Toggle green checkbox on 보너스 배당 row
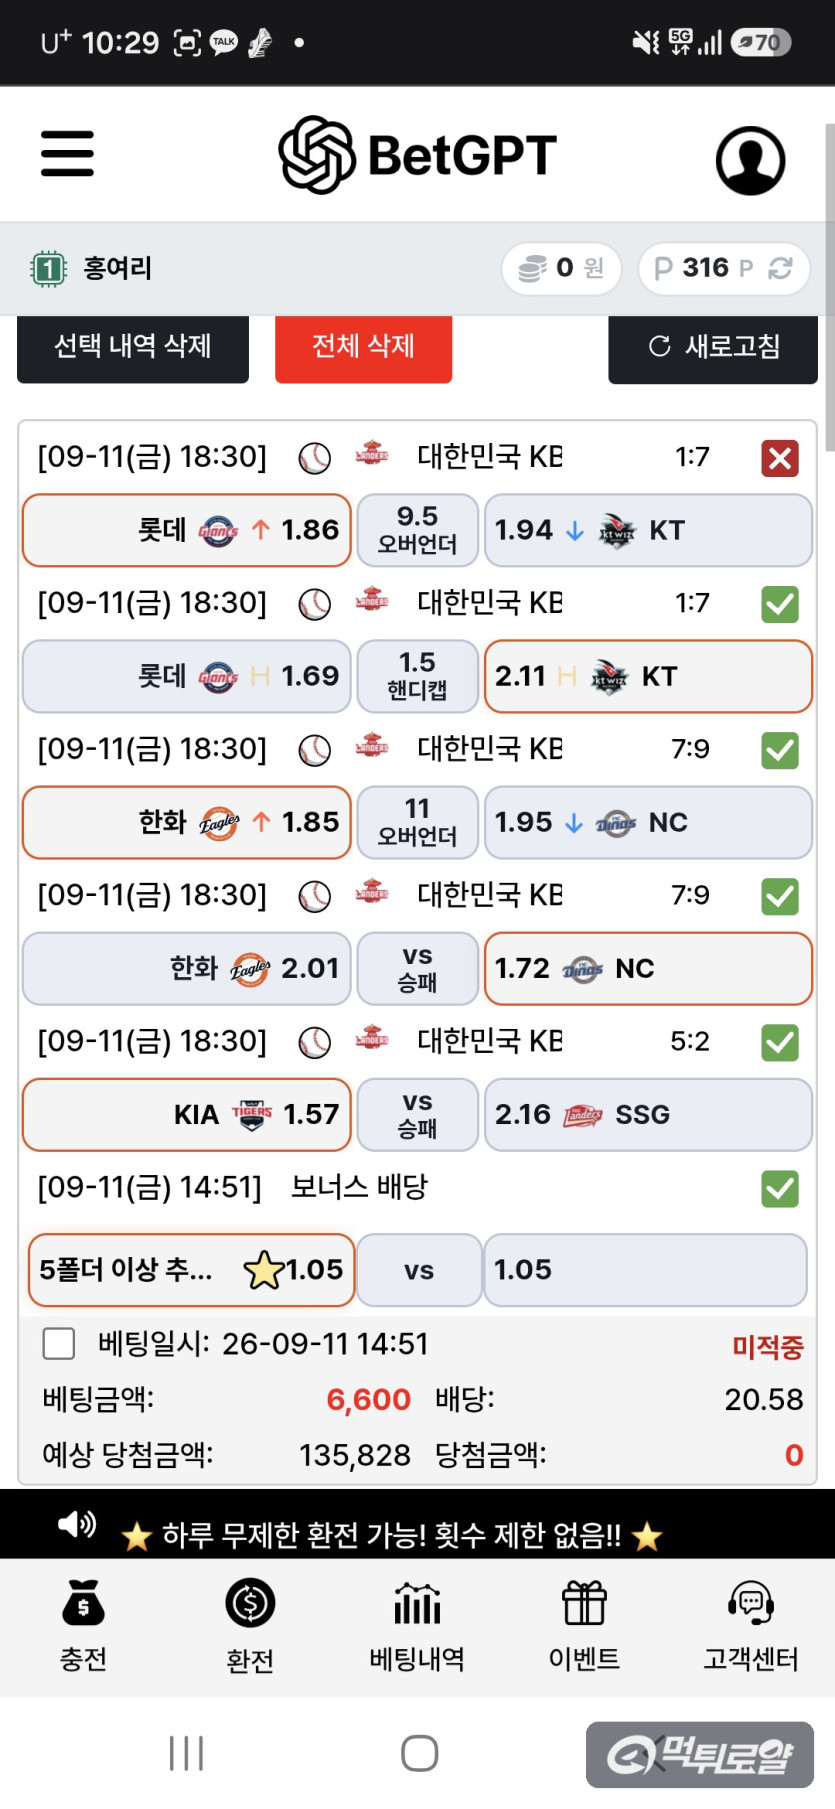Viewport: 835px width, 1809px height. pyautogui.click(x=780, y=1189)
